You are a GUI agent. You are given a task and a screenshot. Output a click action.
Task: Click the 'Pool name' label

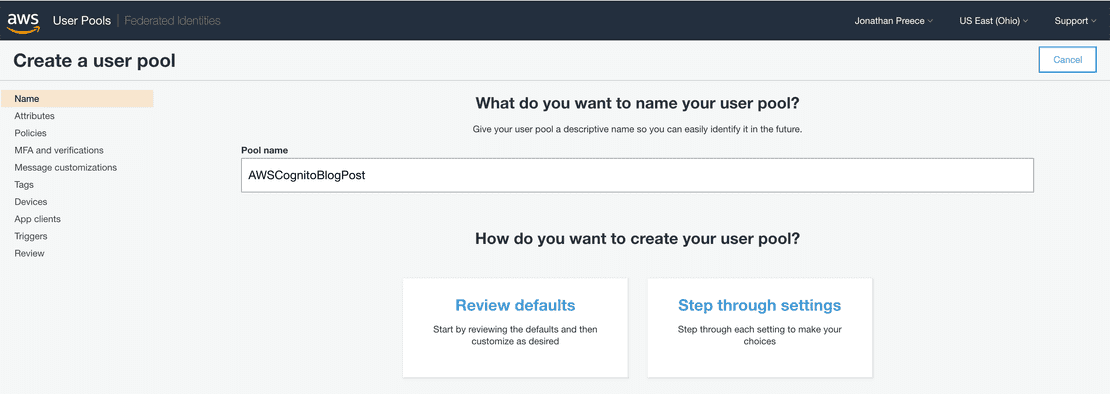tap(264, 150)
